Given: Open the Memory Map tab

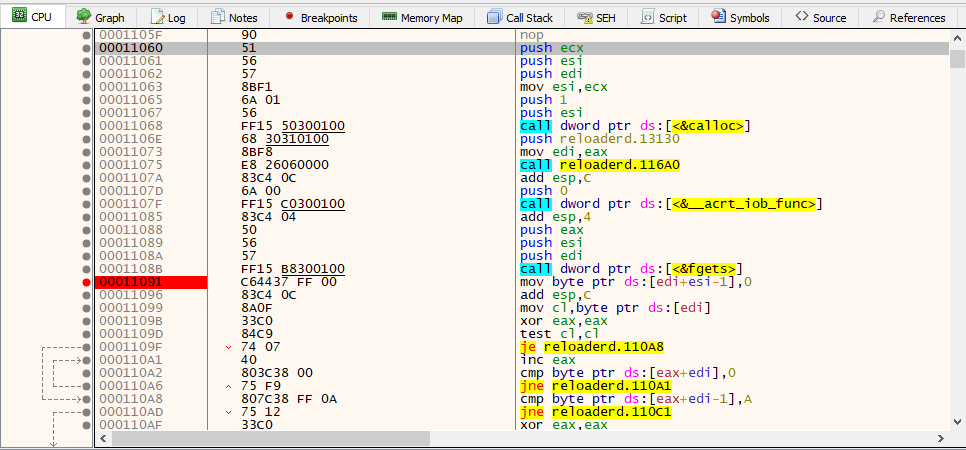Looking at the screenshot, I should (422, 17).
